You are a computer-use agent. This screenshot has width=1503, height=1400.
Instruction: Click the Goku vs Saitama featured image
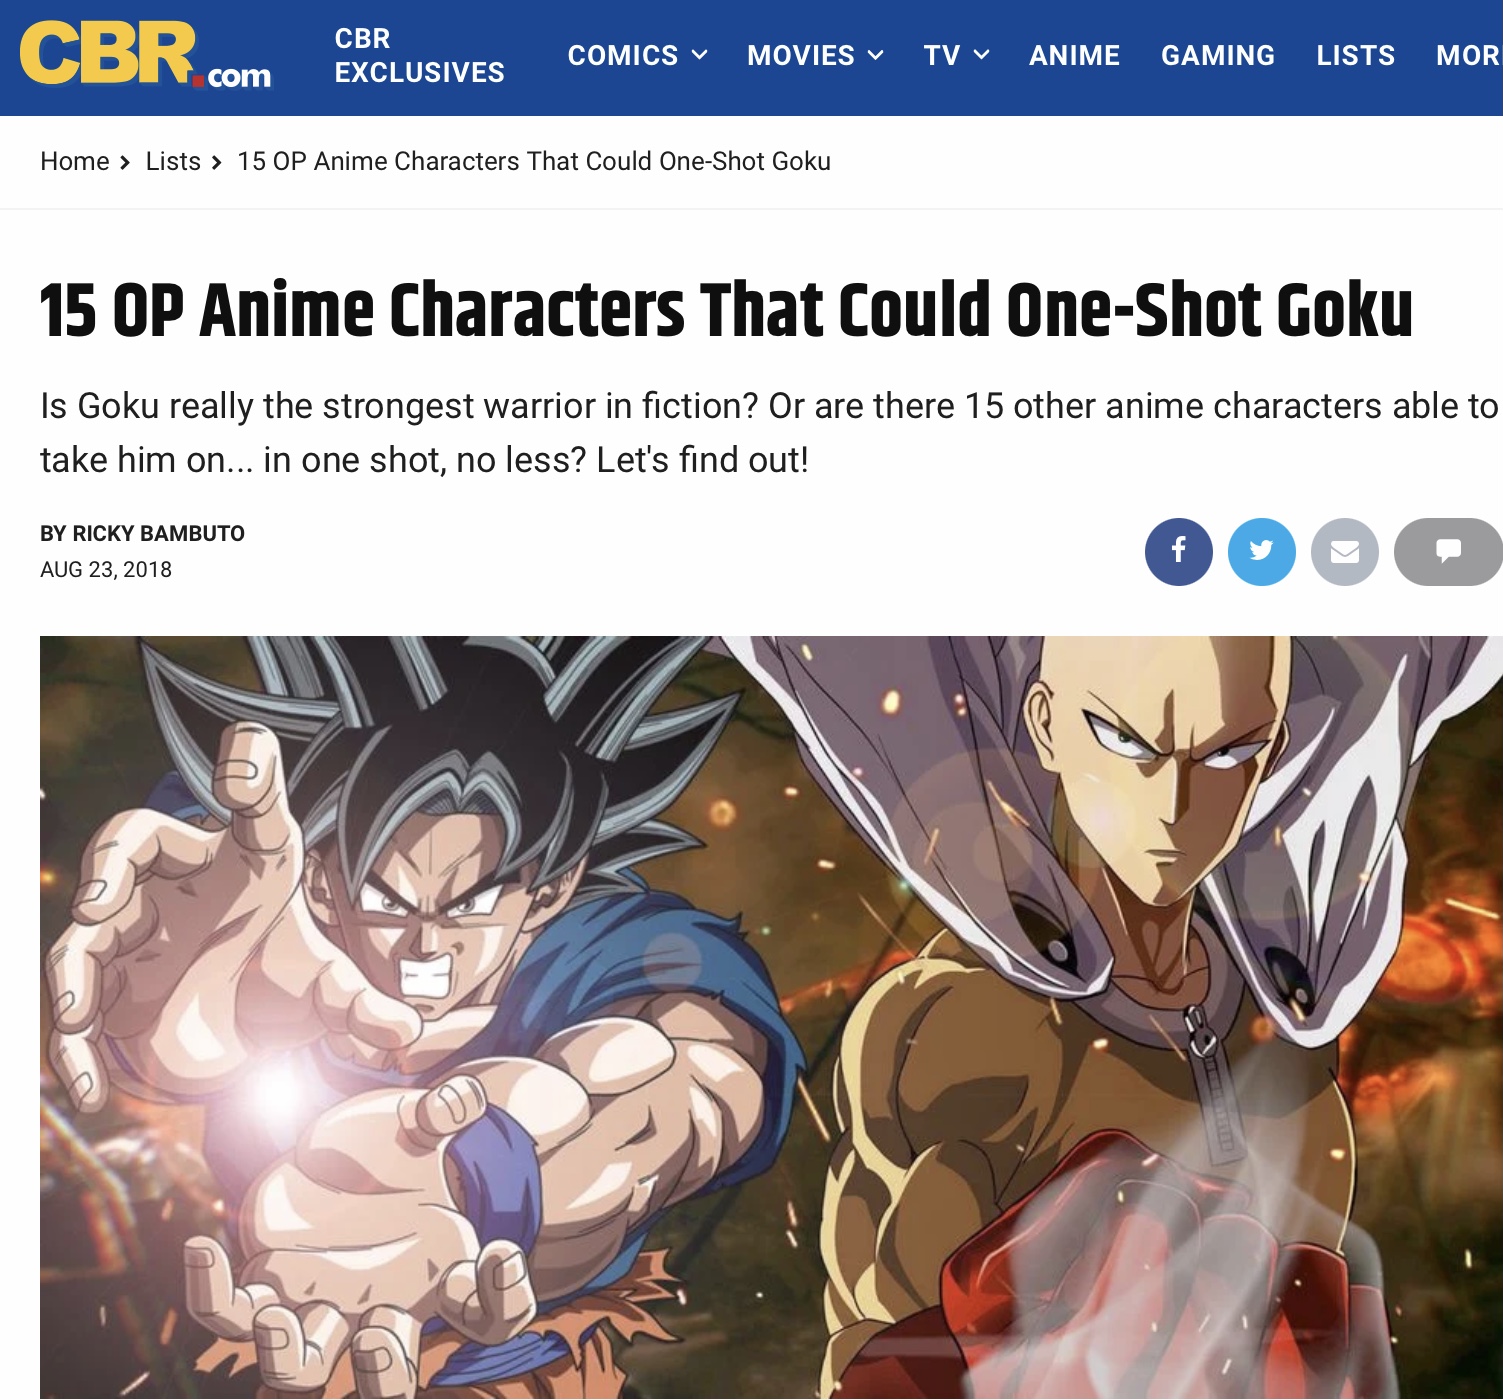click(771, 1017)
